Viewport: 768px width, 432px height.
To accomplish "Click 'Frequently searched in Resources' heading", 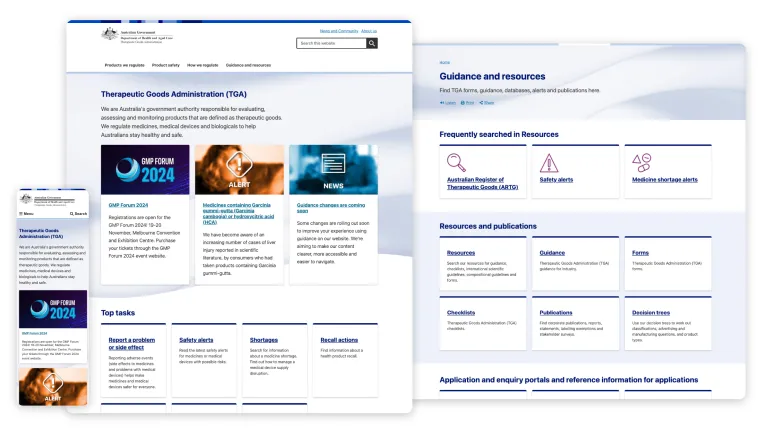I will tap(499, 134).
